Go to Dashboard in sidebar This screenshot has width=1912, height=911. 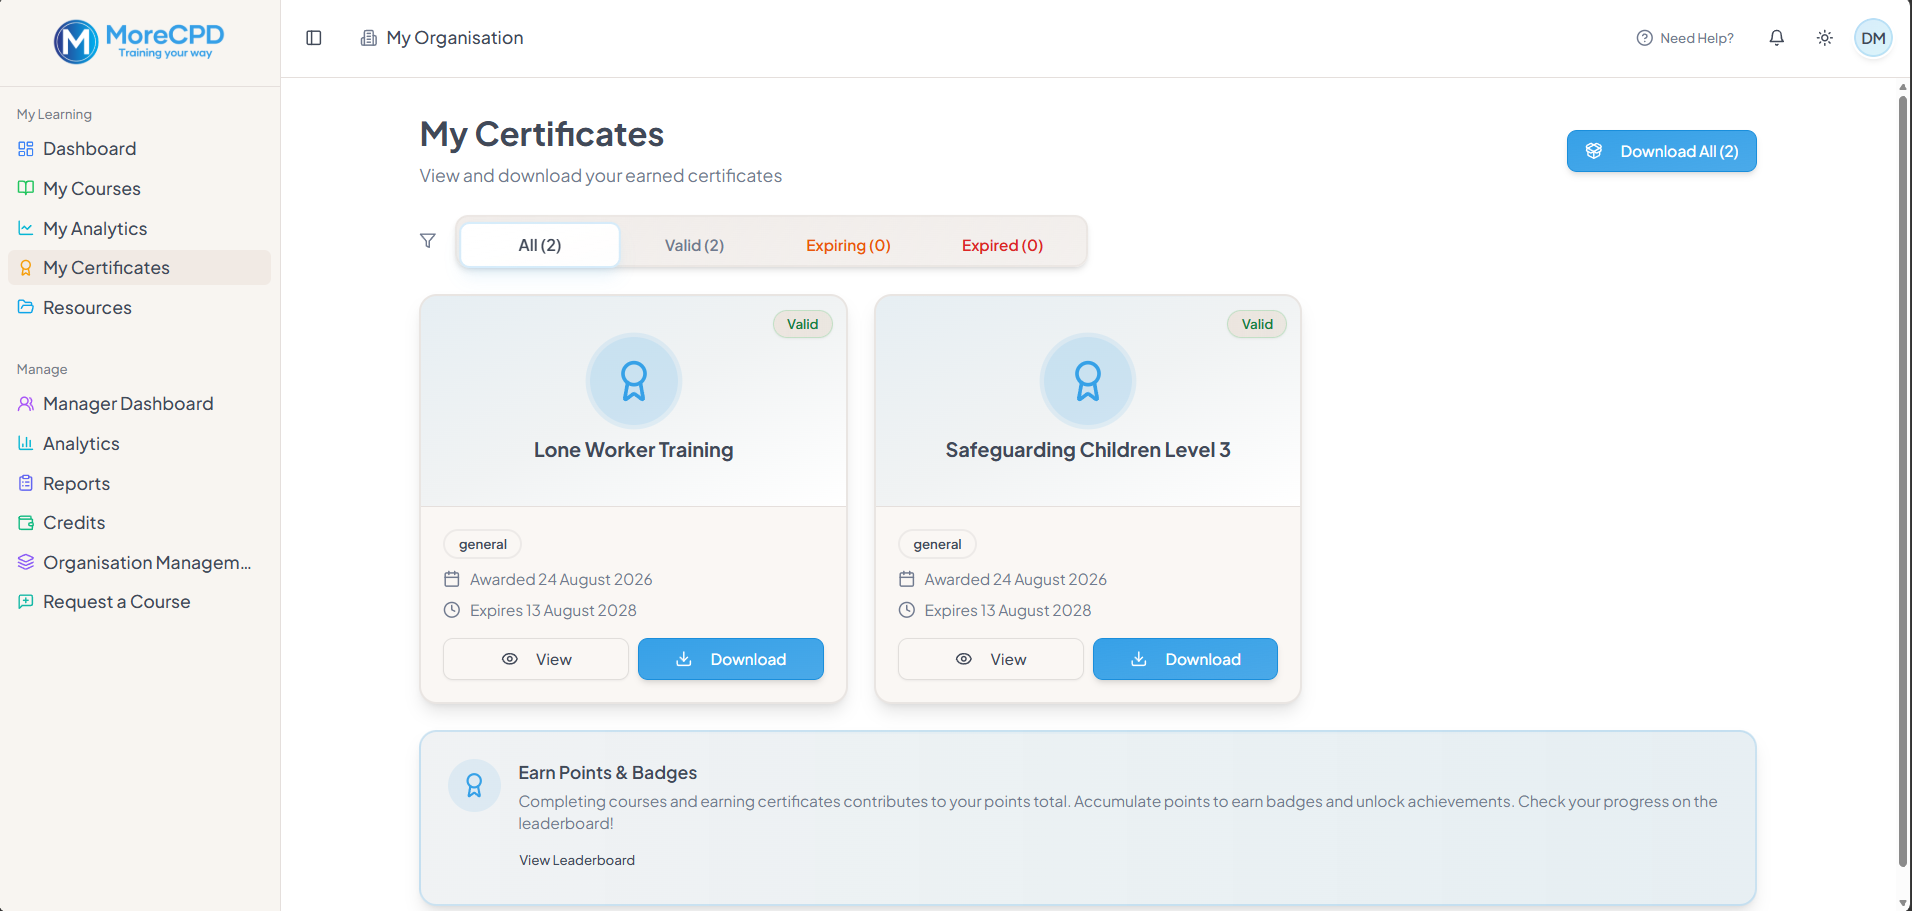click(x=140, y=149)
